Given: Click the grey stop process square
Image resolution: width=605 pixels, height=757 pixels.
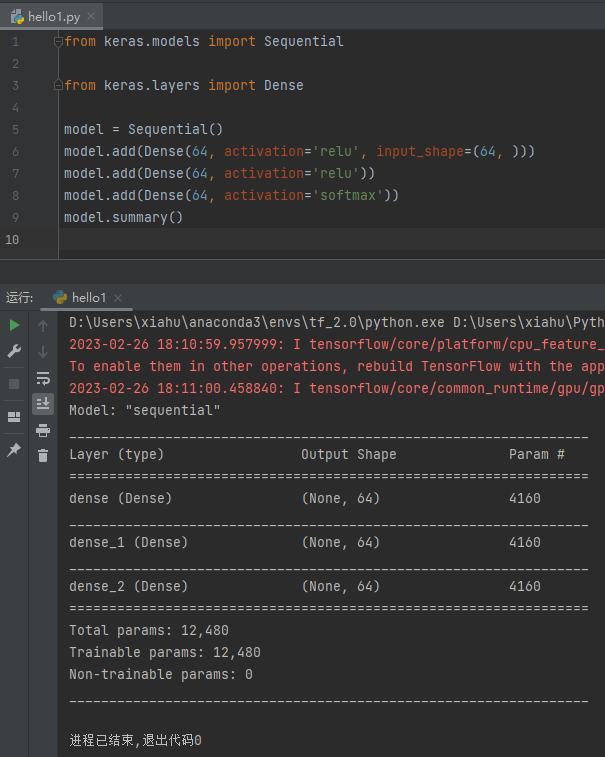Looking at the screenshot, I should tap(14, 384).
